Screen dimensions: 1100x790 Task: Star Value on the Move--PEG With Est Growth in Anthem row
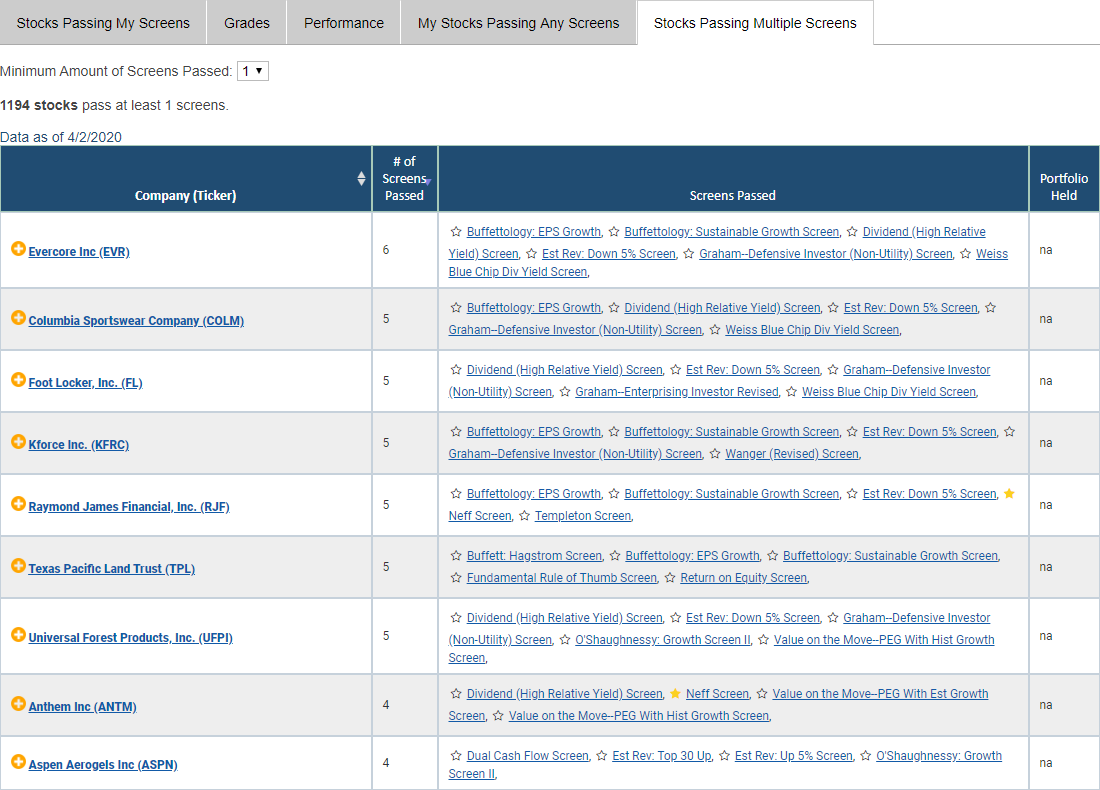point(762,694)
